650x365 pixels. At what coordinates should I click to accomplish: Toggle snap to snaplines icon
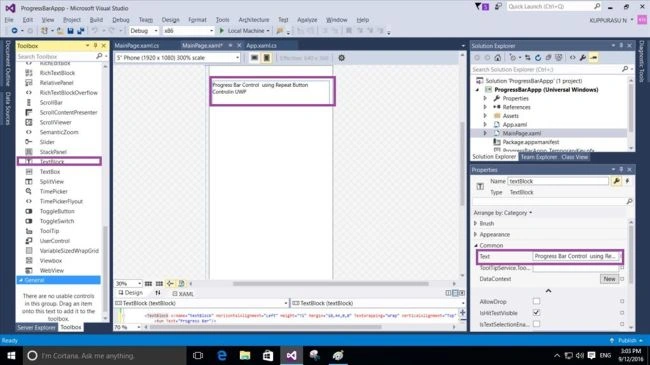point(170,284)
